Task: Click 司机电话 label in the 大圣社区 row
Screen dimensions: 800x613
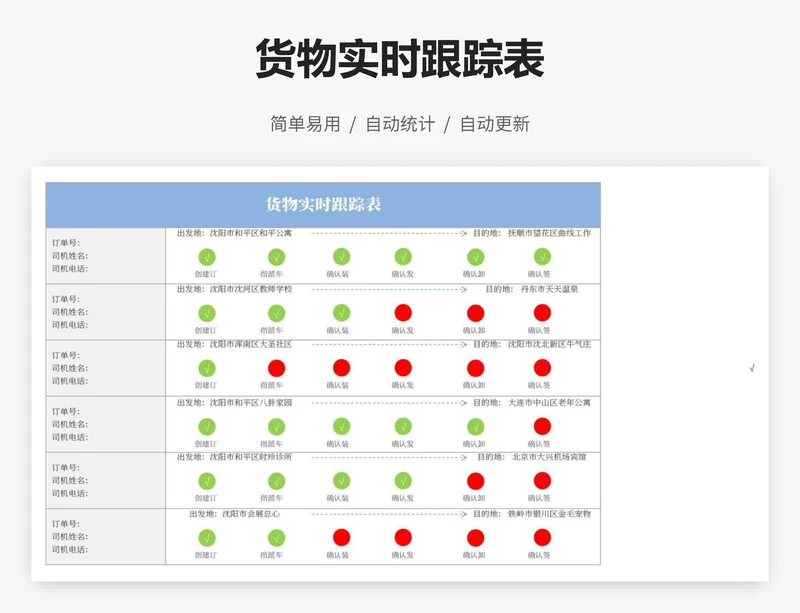Action: [70, 381]
